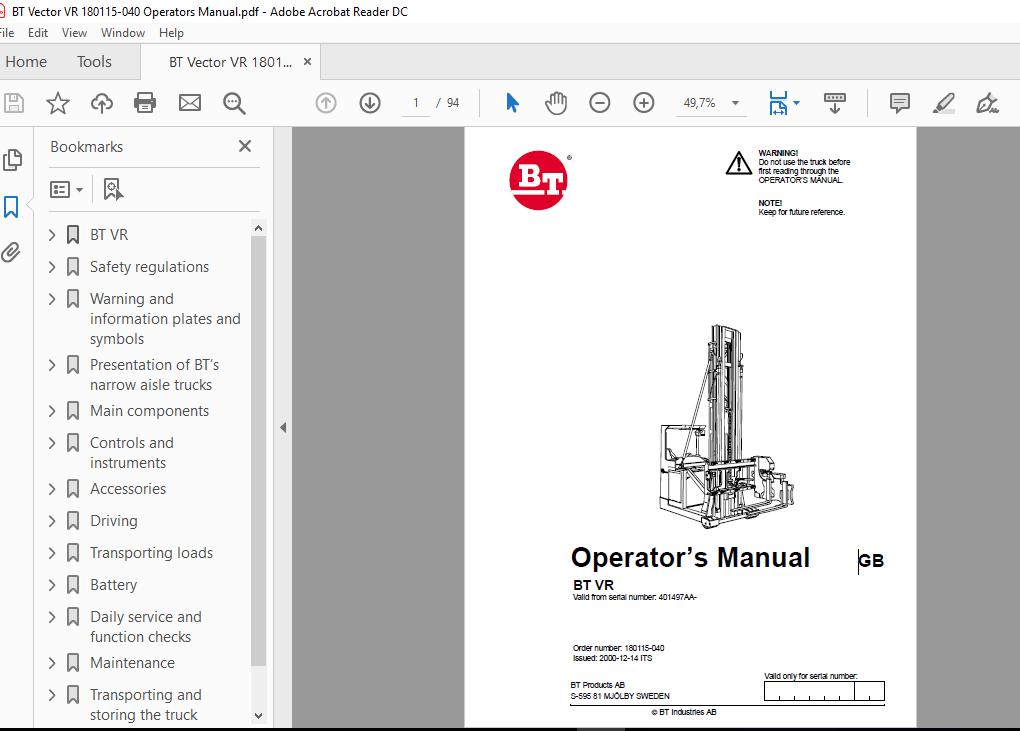Open the zoom level dropdown
The image size is (1020, 731).
point(735,103)
